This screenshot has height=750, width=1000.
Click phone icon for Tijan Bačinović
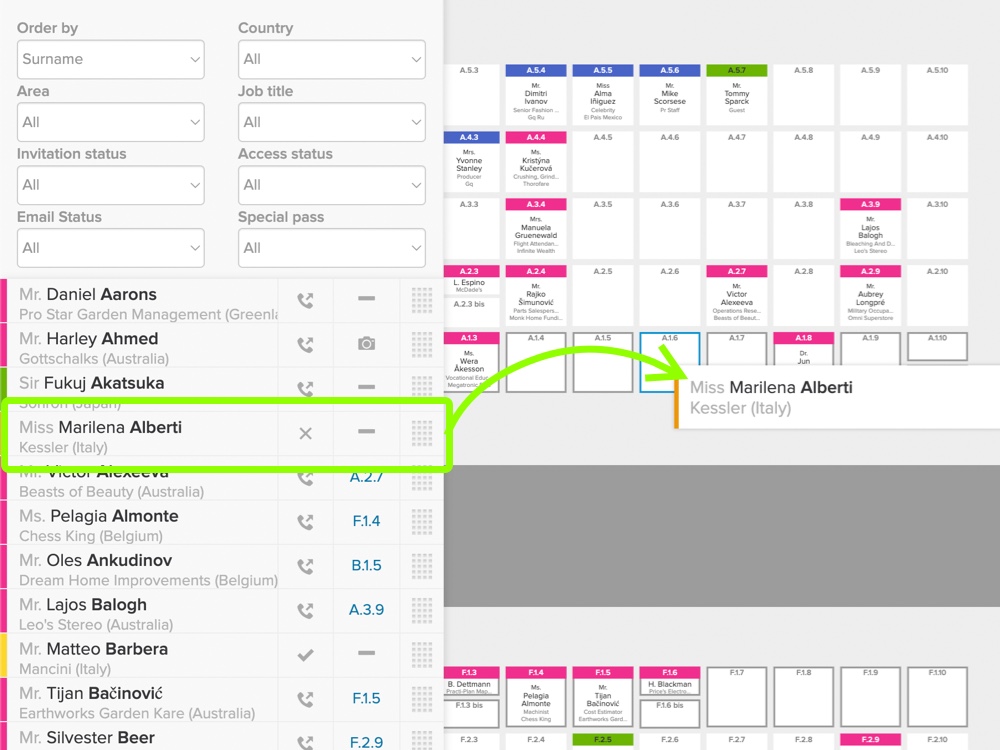pyautogui.click(x=305, y=699)
